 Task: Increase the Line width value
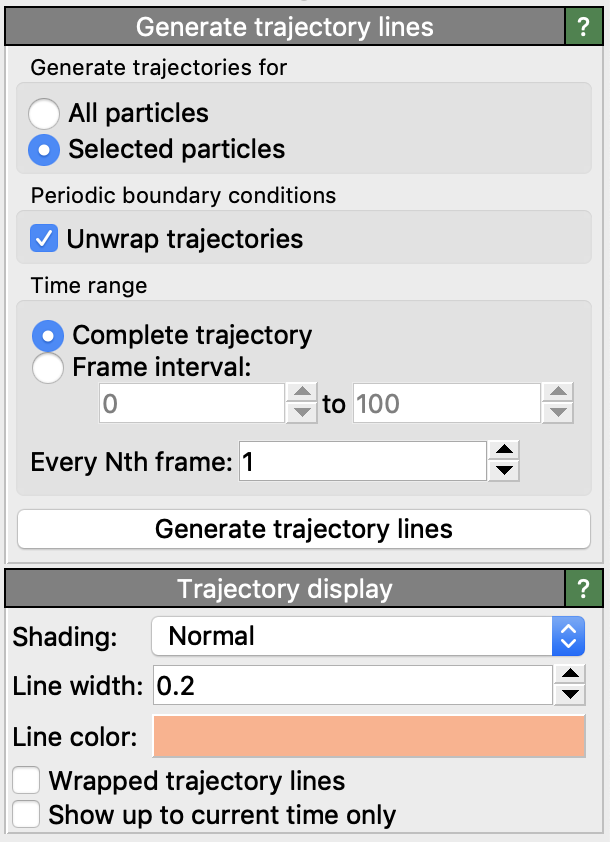(569, 675)
